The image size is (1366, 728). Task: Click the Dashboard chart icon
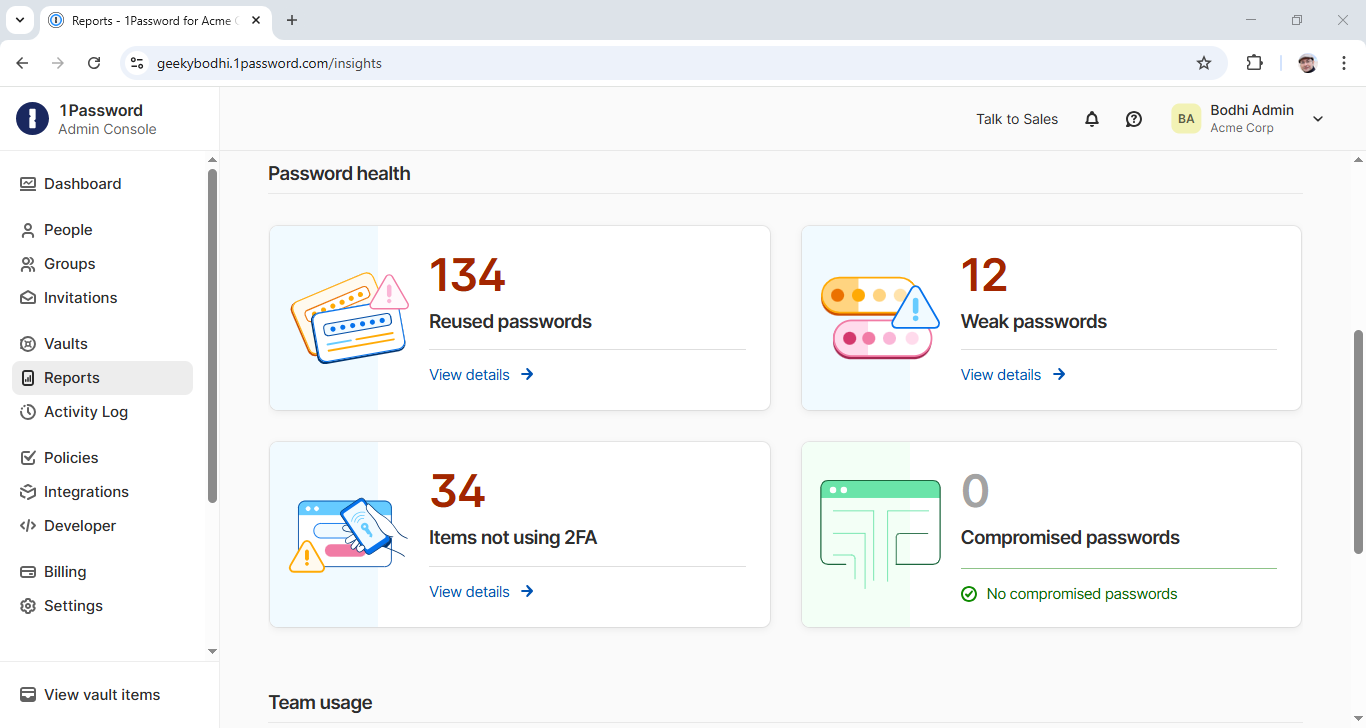coord(28,184)
